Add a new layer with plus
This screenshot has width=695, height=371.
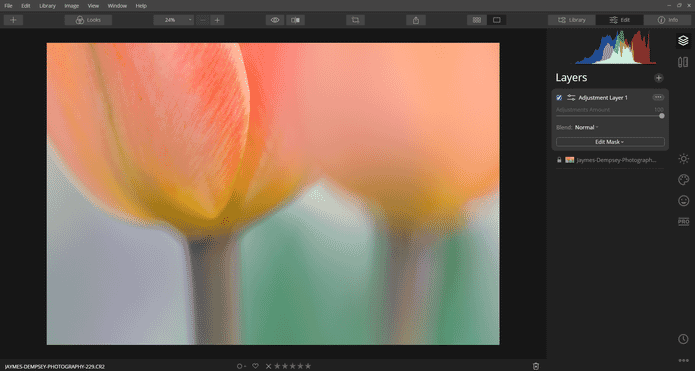click(659, 78)
